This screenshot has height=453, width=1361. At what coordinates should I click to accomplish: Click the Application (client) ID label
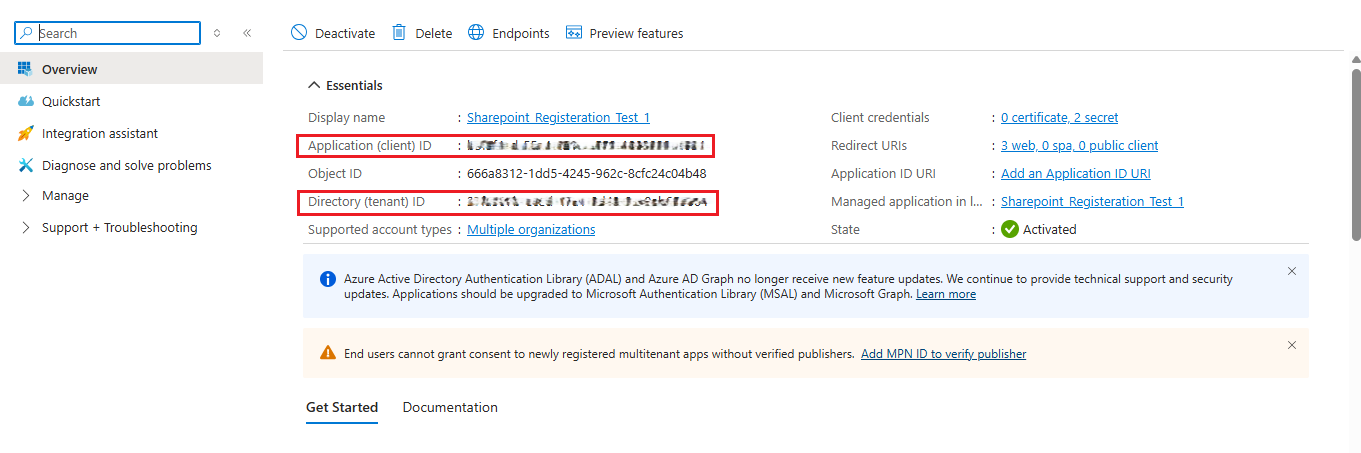pyautogui.click(x=370, y=145)
